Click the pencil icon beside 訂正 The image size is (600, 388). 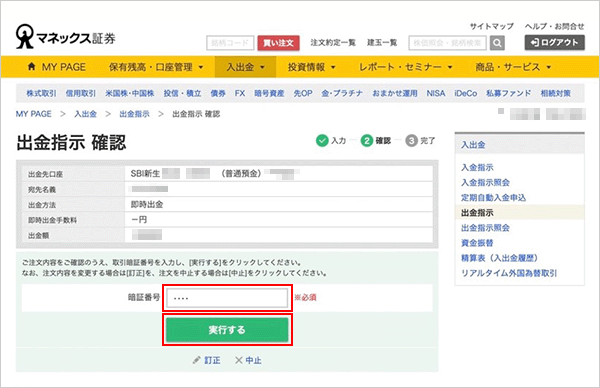[x=196, y=360]
